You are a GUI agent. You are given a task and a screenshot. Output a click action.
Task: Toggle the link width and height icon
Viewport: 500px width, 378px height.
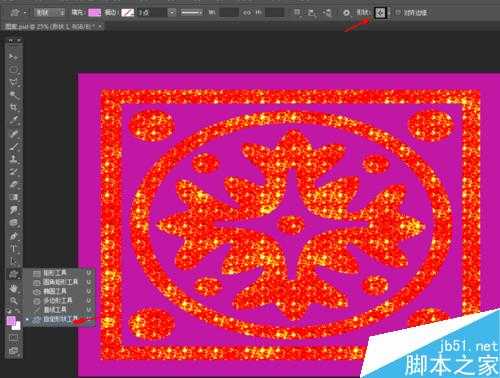tap(247, 13)
